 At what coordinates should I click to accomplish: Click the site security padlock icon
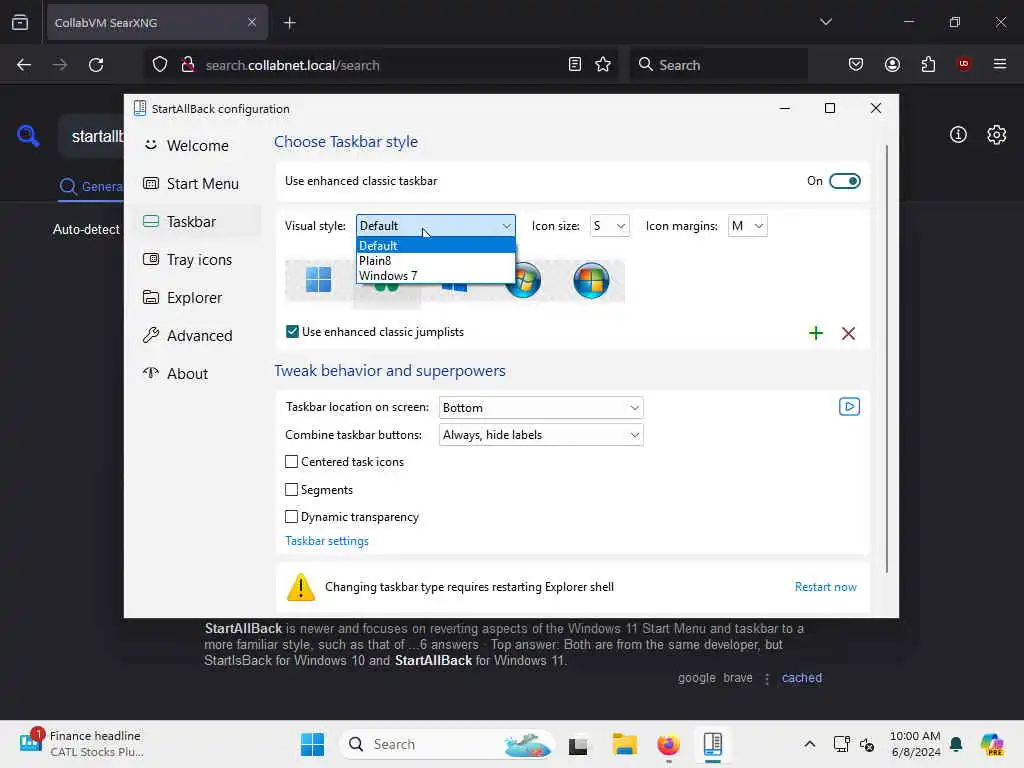[x=188, y=65]
